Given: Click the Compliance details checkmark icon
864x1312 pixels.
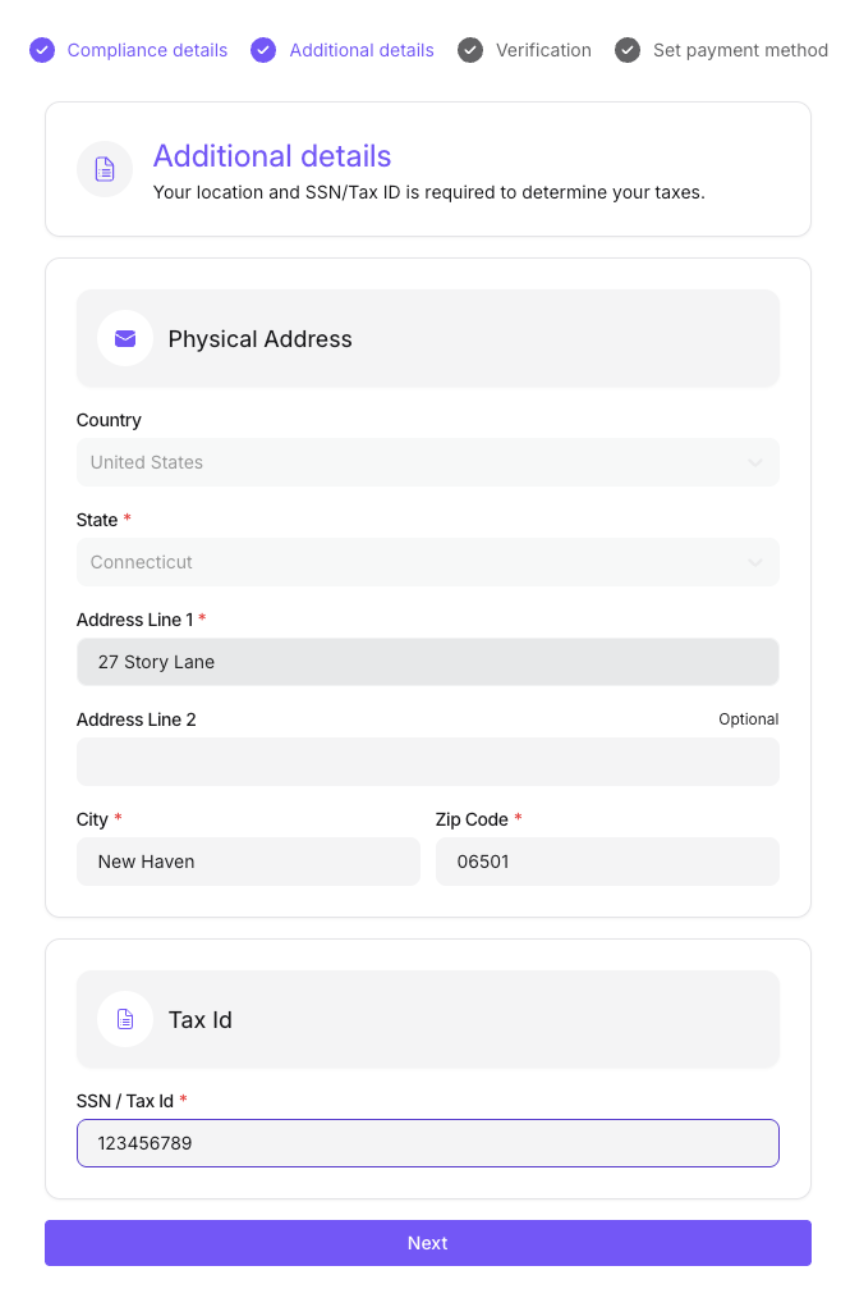Looking at the screenshot, I should coord(42,50).
